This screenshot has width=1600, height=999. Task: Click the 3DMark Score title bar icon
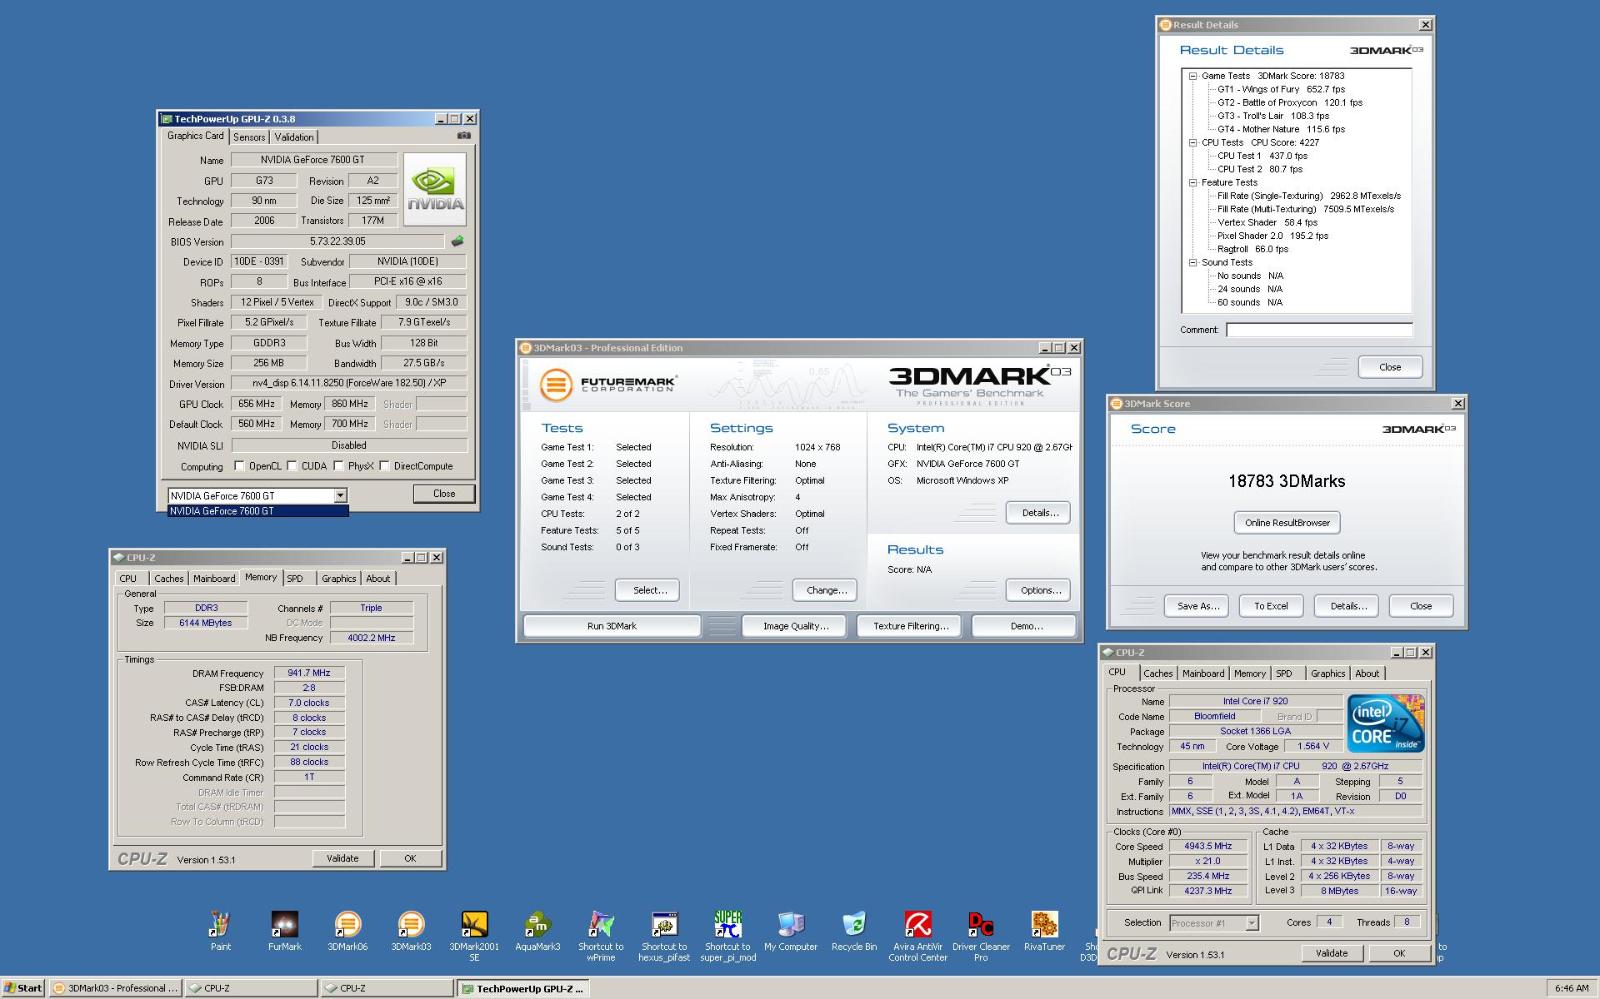coord(1117,404)
